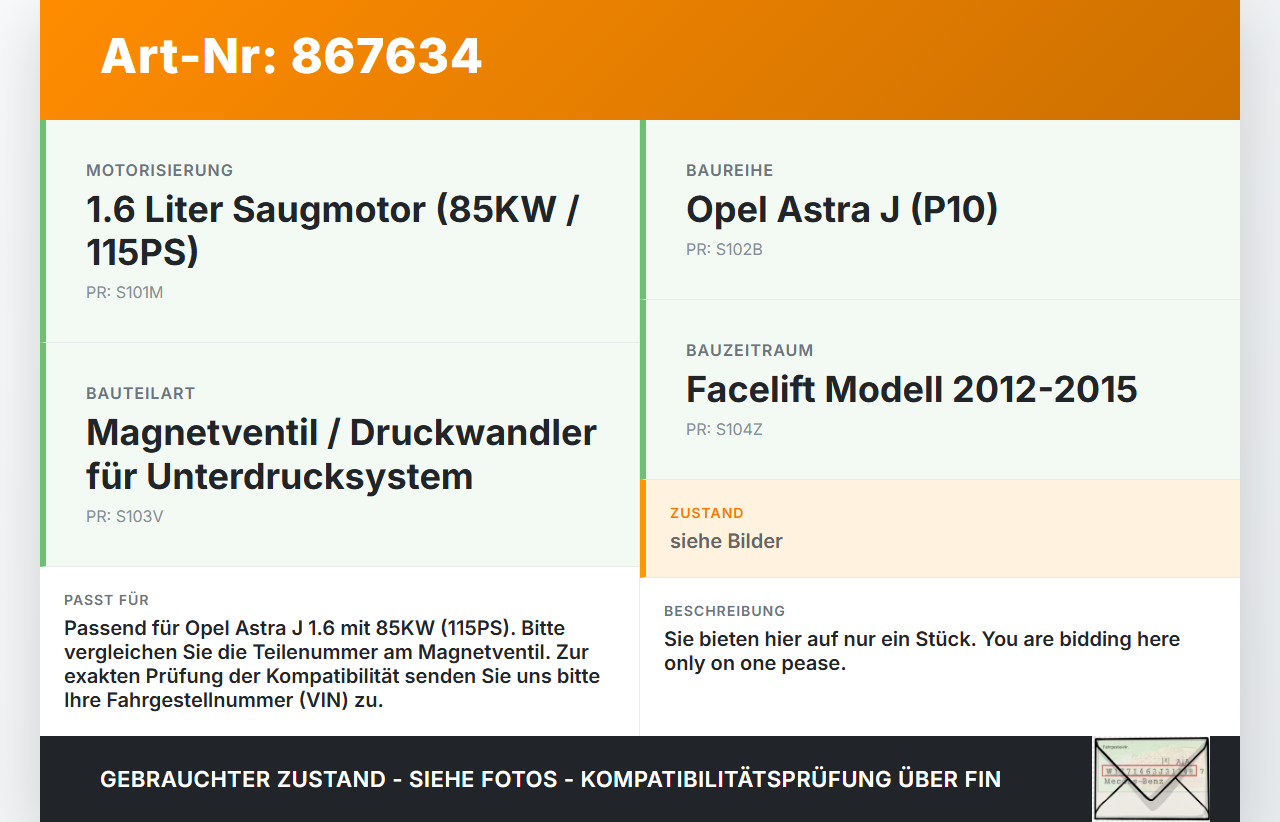Click the Opel Astra J (P10) title
1280x822 pixels.
[x=842, y=209]
